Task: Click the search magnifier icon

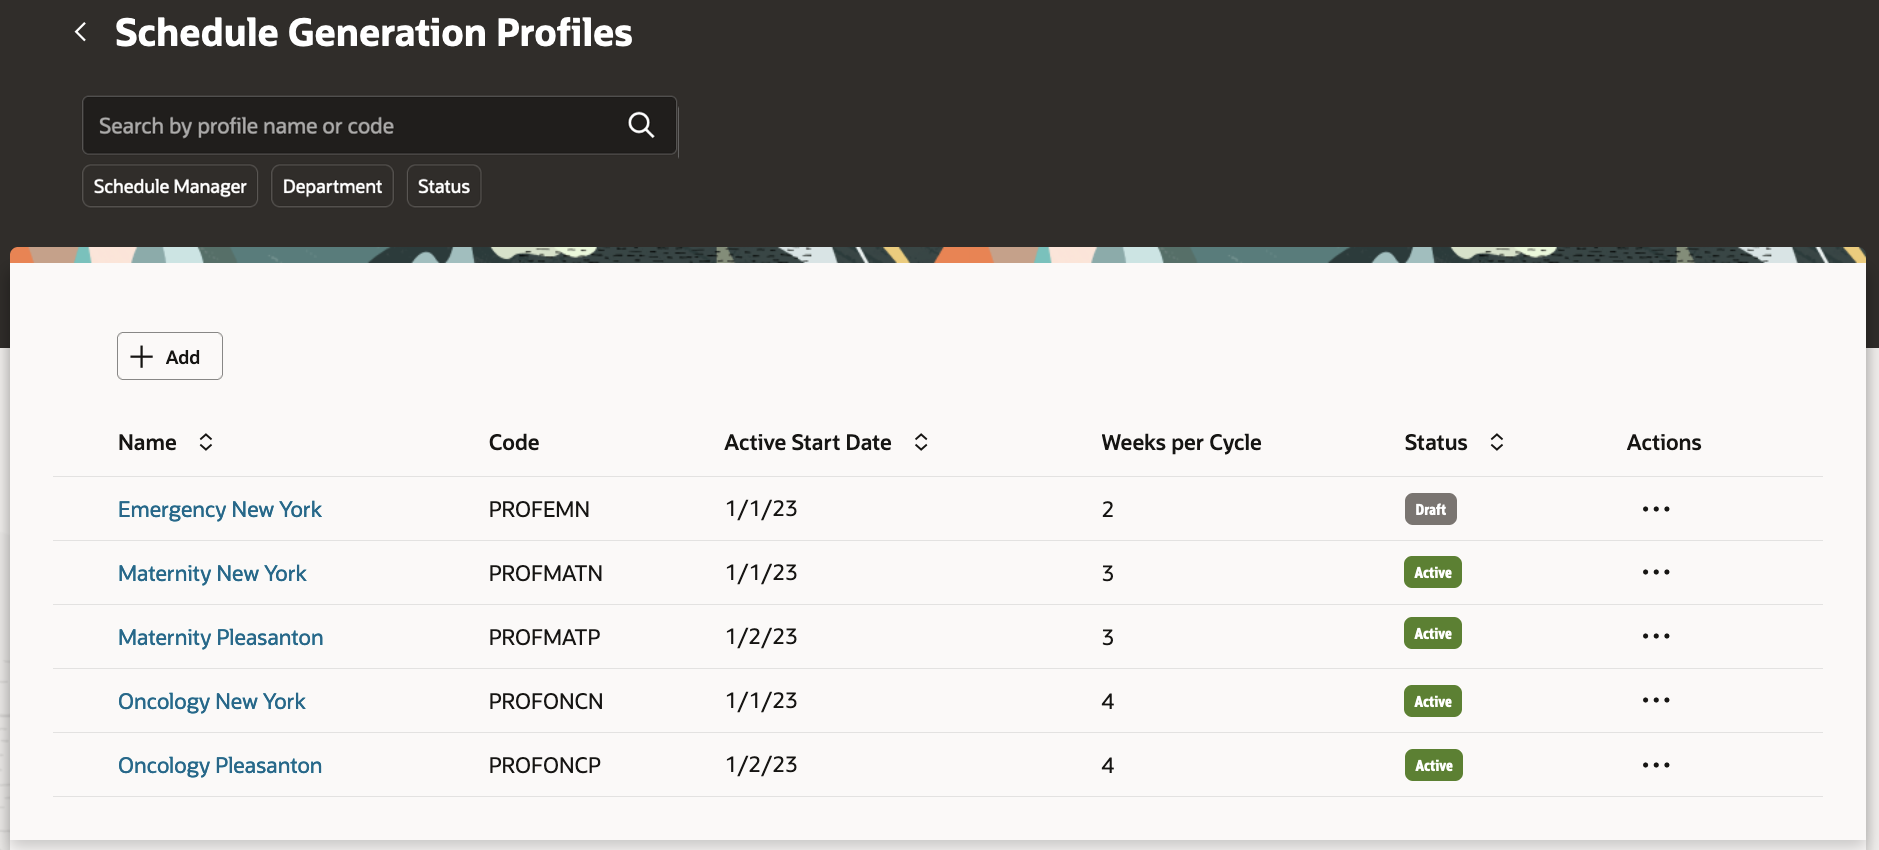Action: [641, 125]
